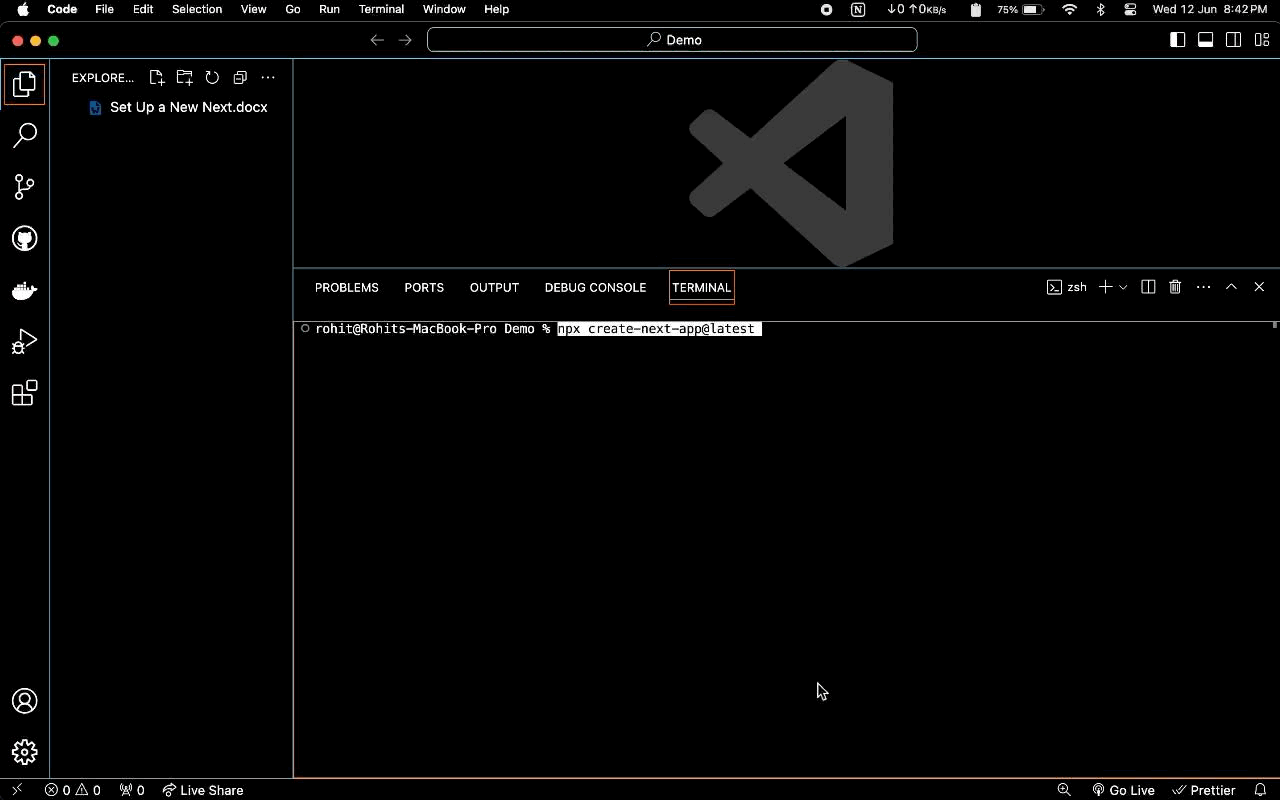Open the Extensions view
1280x800 pixels.
click(x=24, y=393)
